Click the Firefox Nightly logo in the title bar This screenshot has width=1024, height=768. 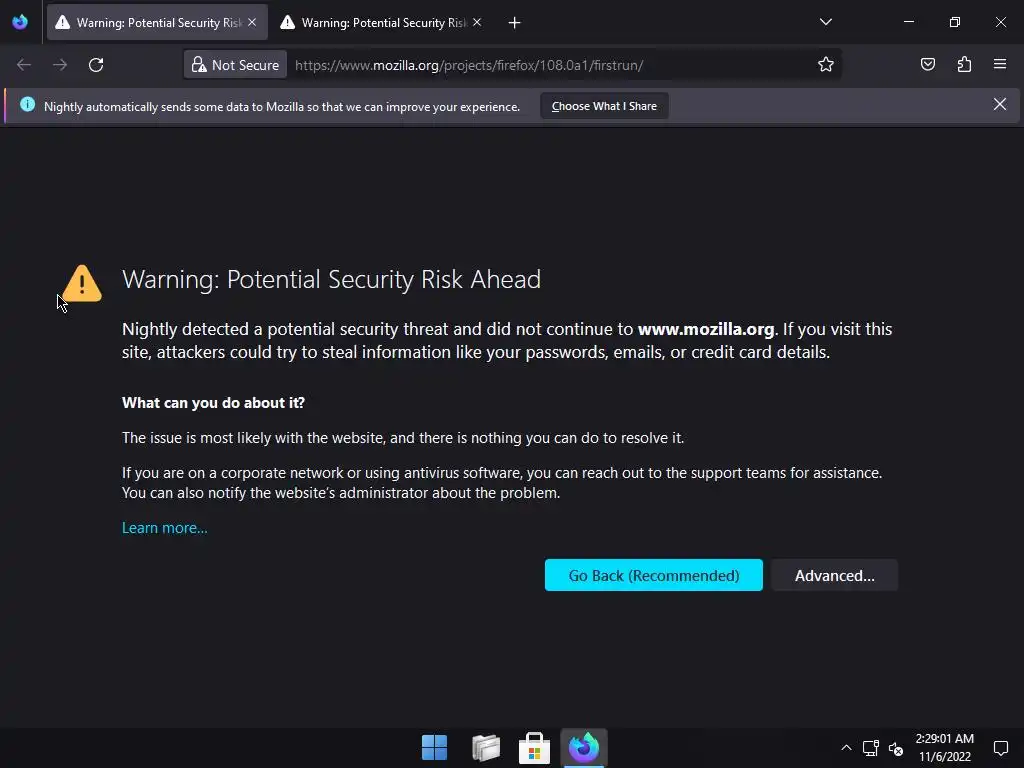coord(20,22)
